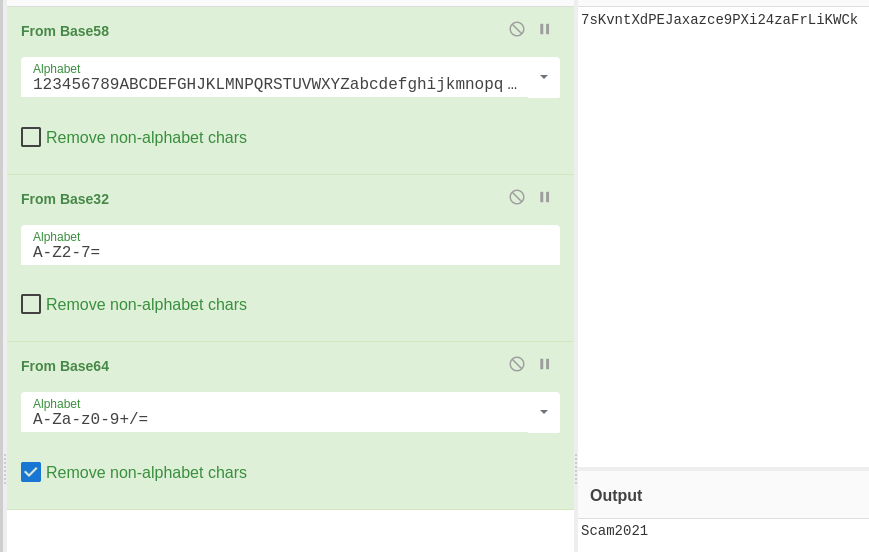Image resolution: width=869 pixels, height=552 pixels.
Task: Enable Remove non-alphabet chars for Base58
Action: click(31, 137)
